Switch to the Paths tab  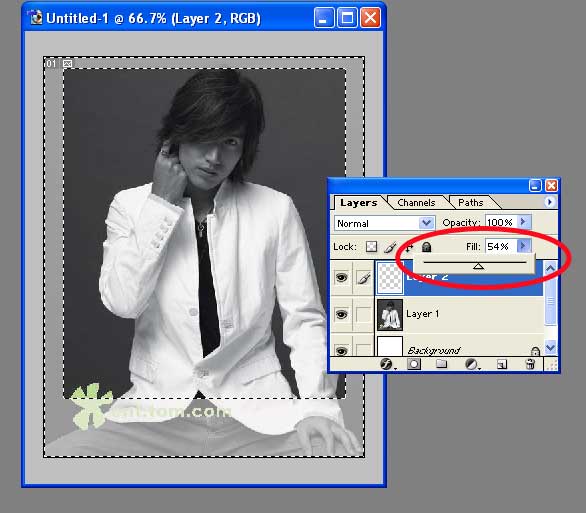coord(471,203)
